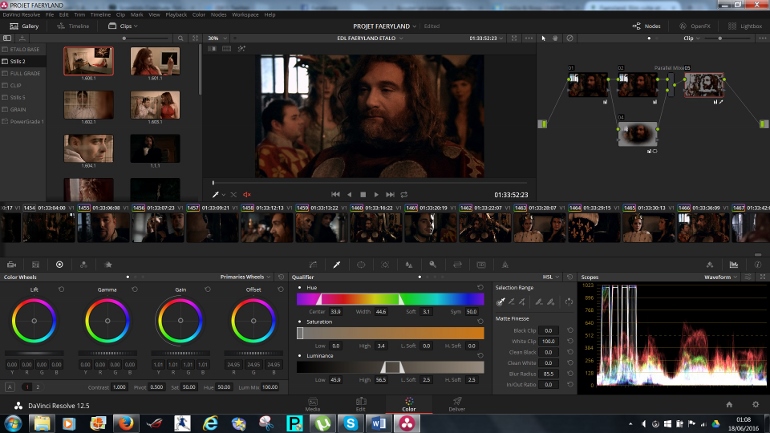Open the Blur palette
770x433 pixels.
coord(409,265)
